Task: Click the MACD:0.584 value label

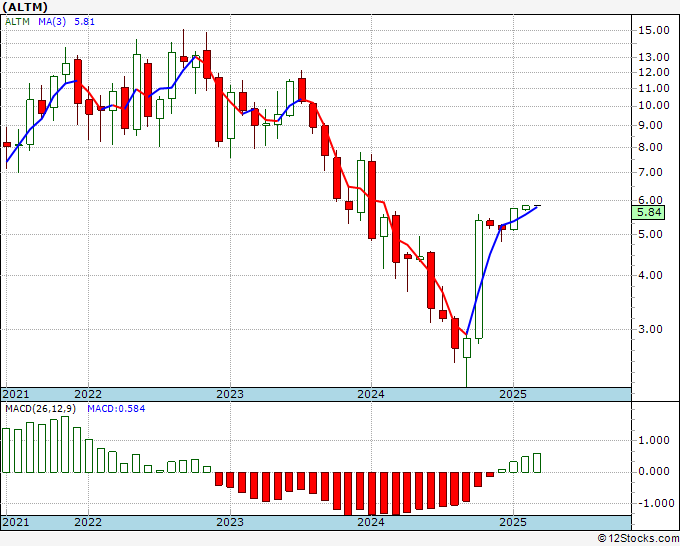Action: point(116,409)
